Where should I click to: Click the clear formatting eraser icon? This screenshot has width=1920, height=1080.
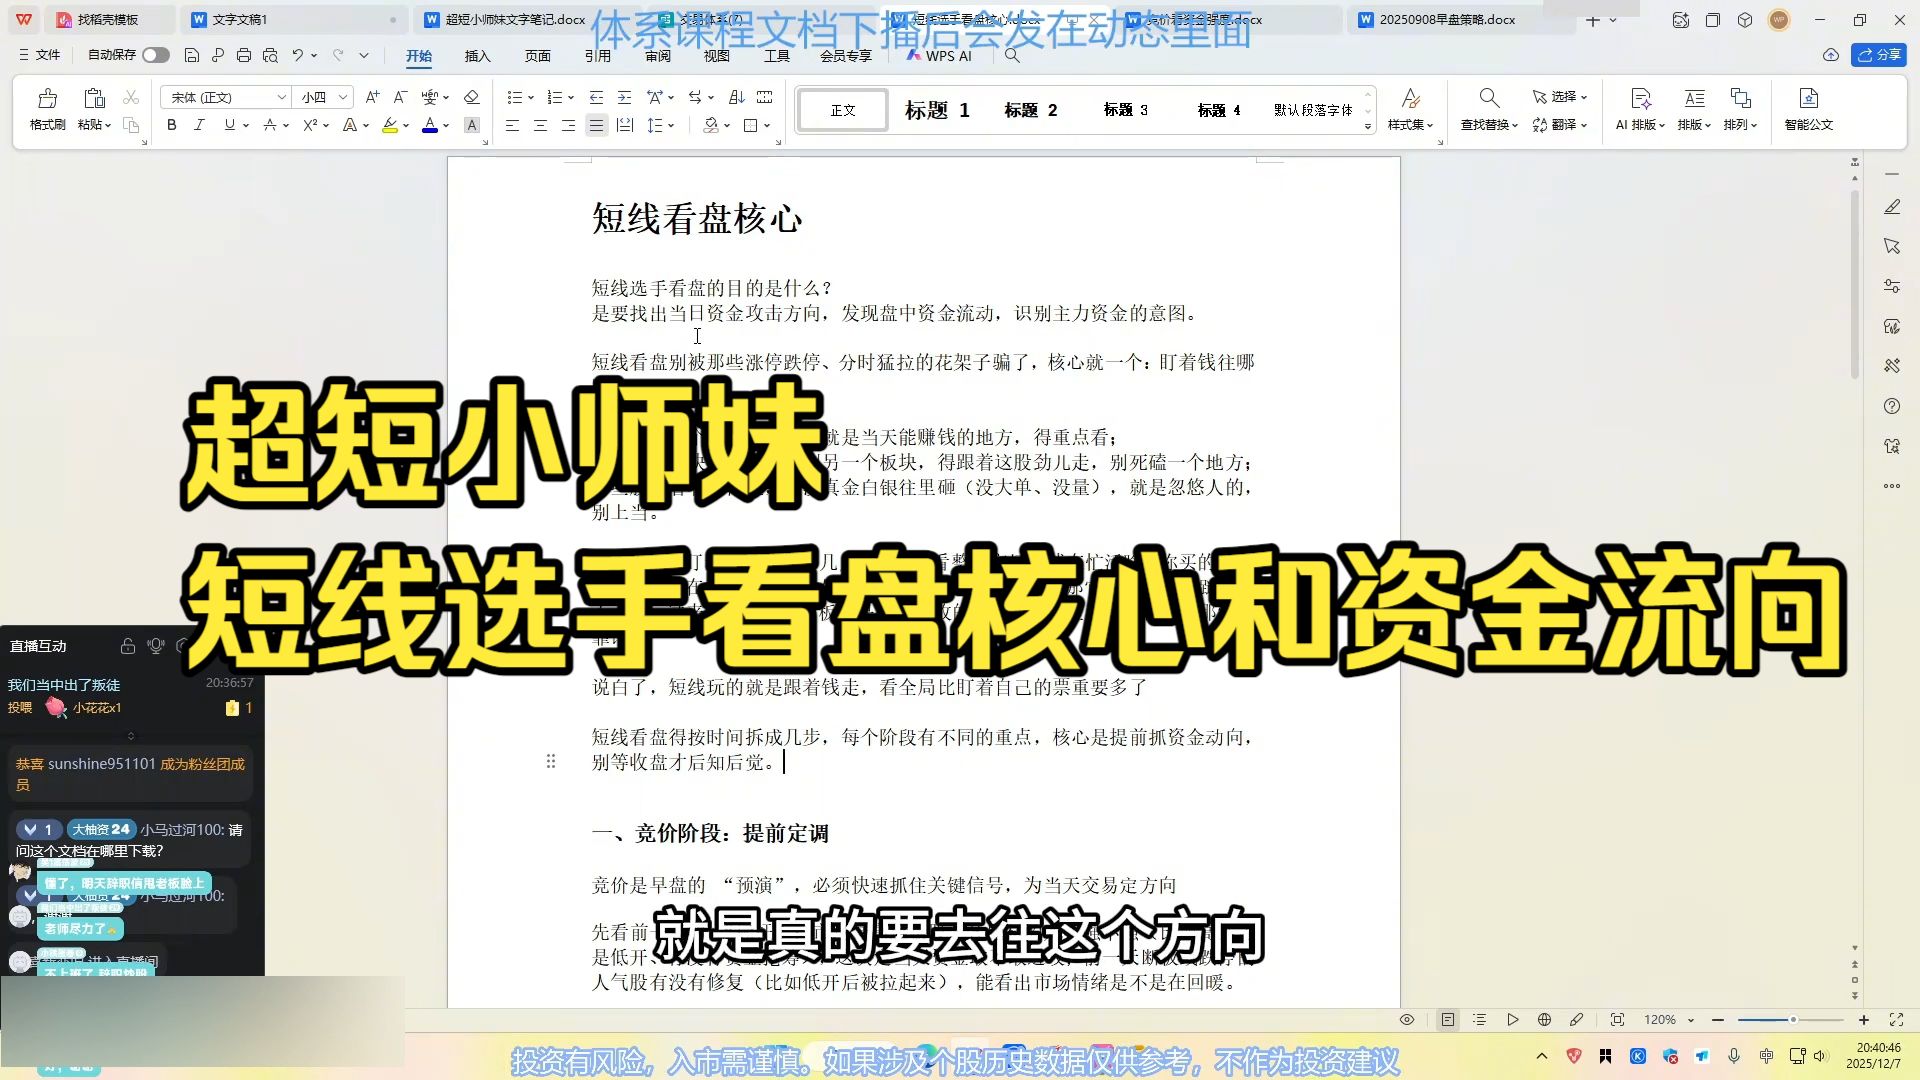[x=471, y=97]
